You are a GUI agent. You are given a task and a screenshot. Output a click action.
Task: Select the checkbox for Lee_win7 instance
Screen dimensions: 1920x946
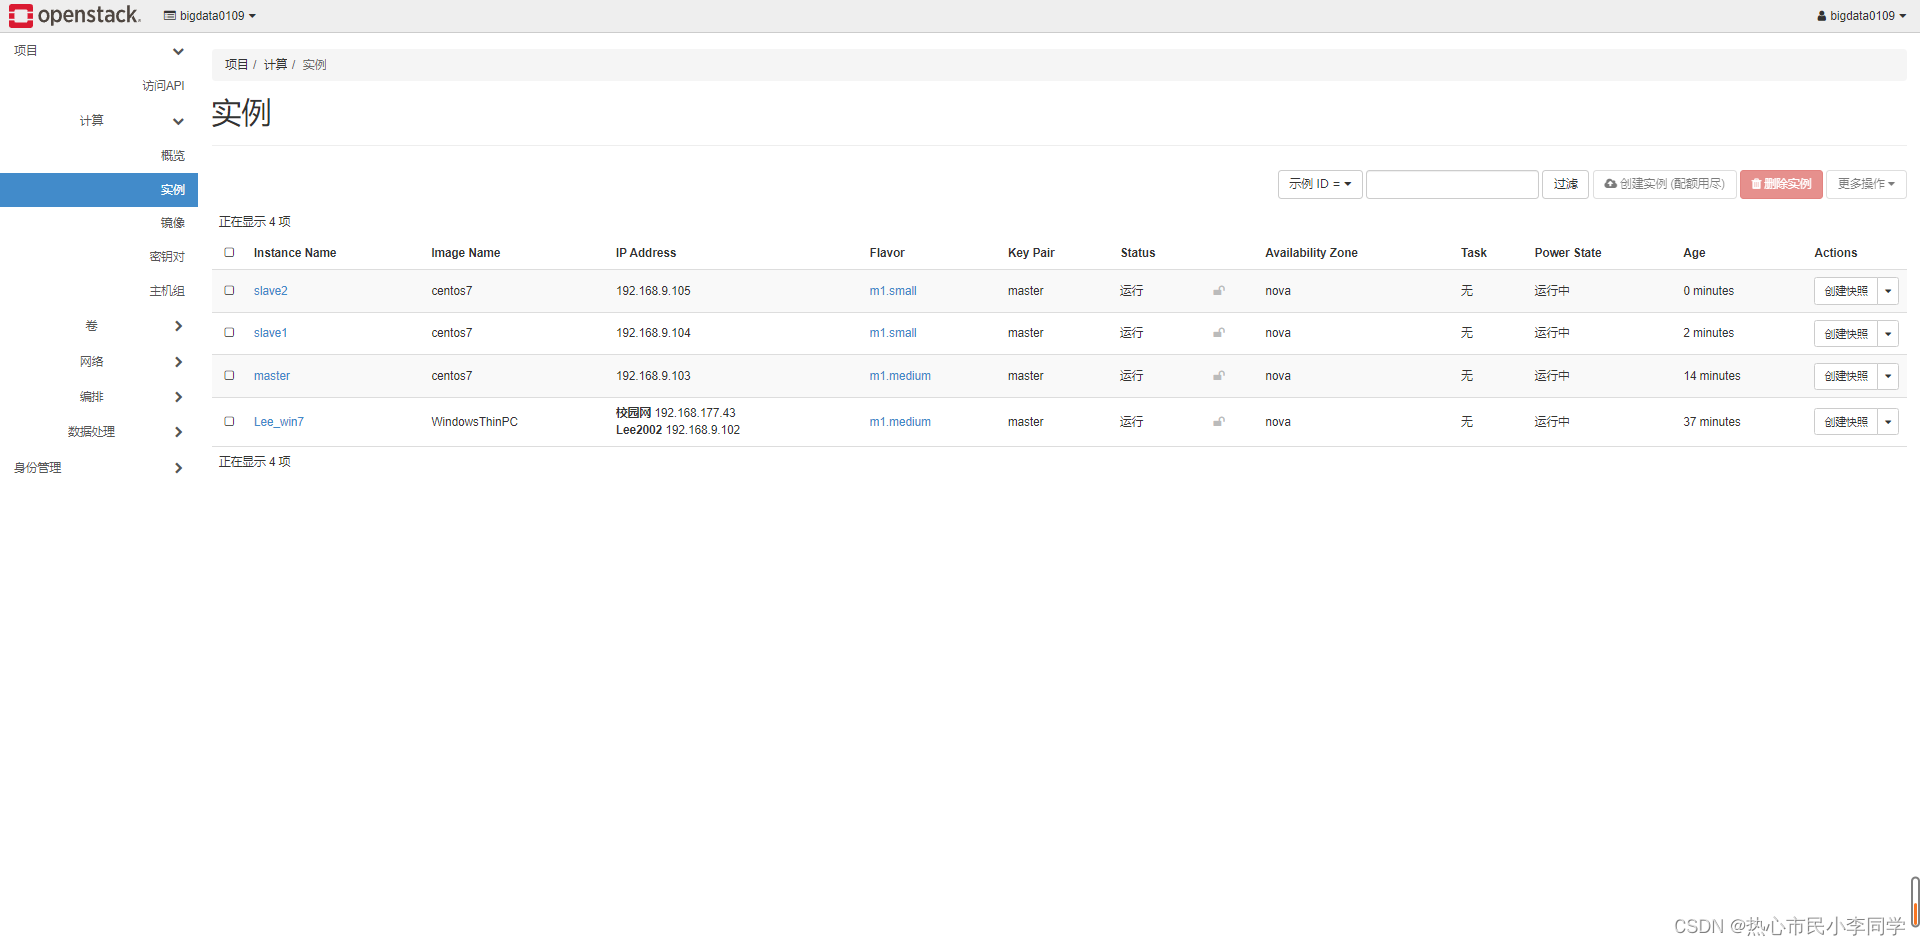click(229, 421)
